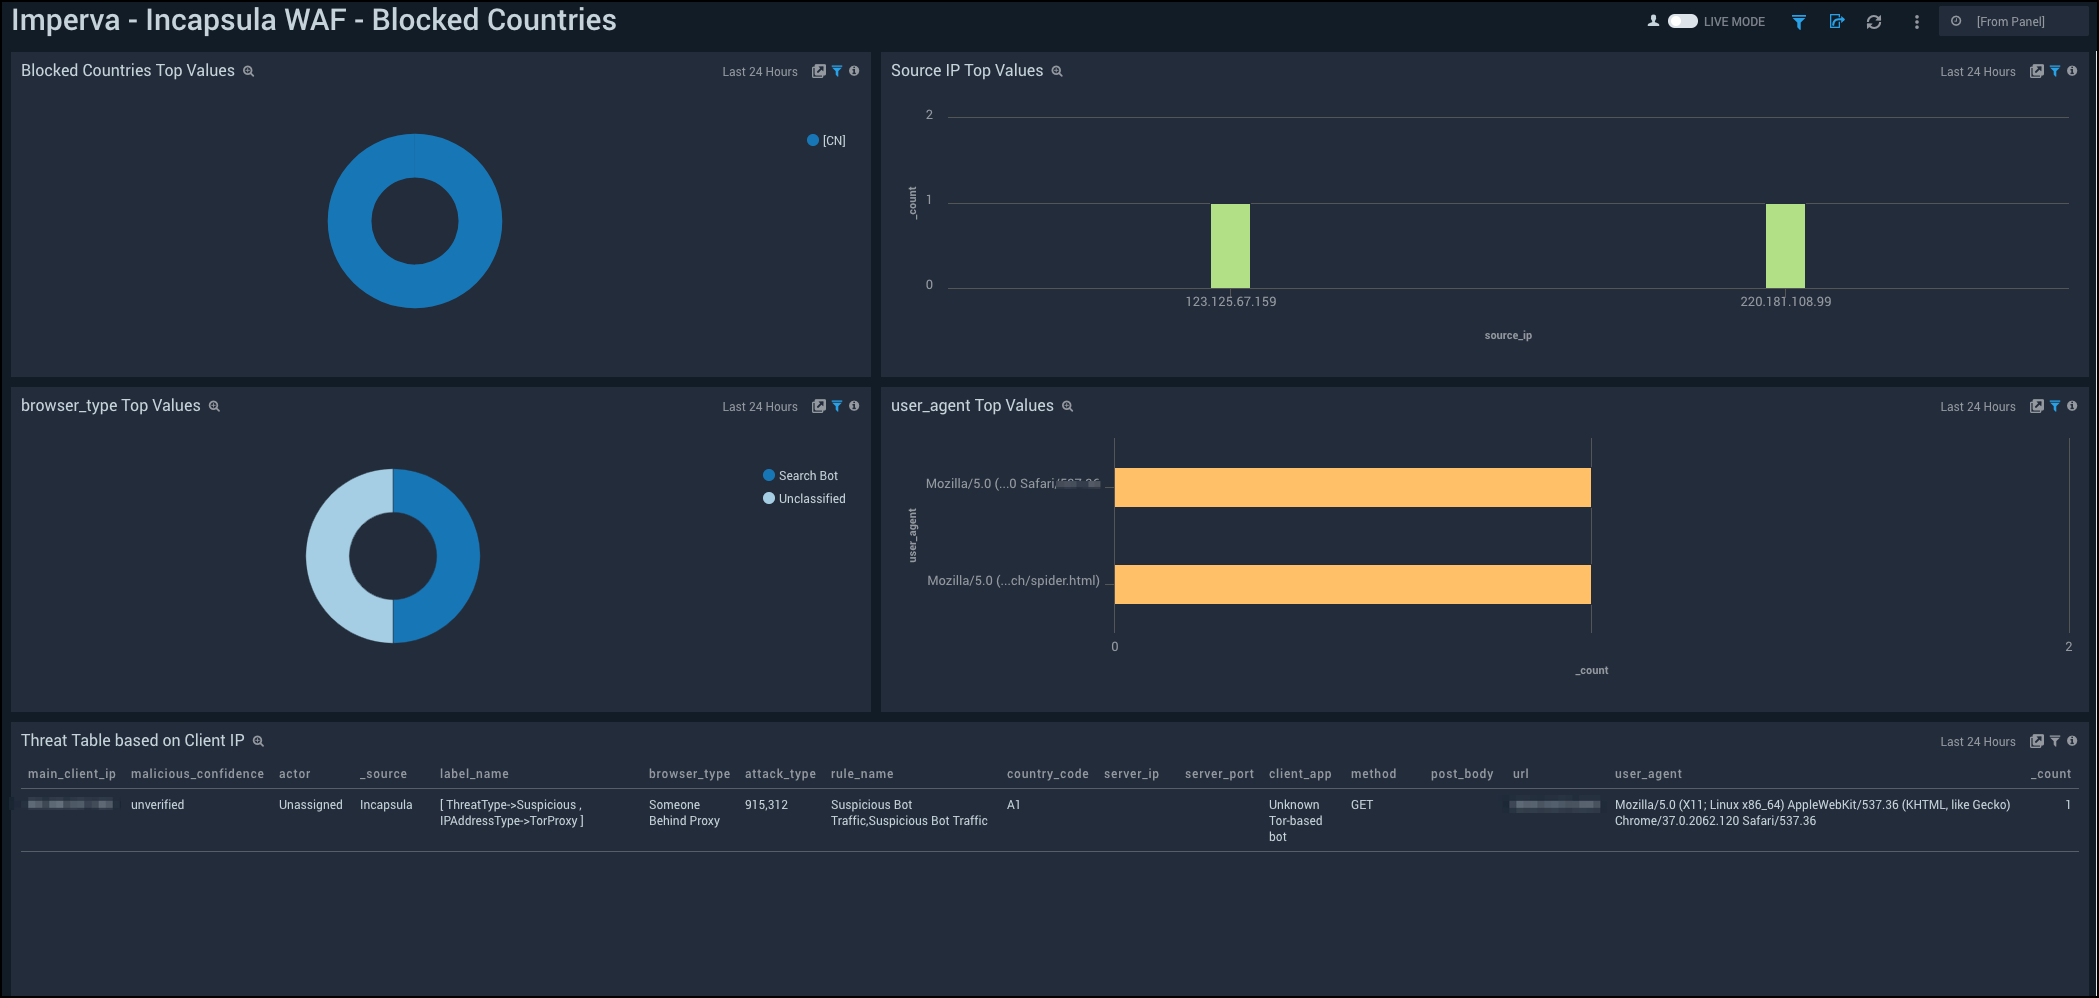2099x998 pixels.
Task: Click the dashboard refresh icon
Action: (x=1875, y=20)
